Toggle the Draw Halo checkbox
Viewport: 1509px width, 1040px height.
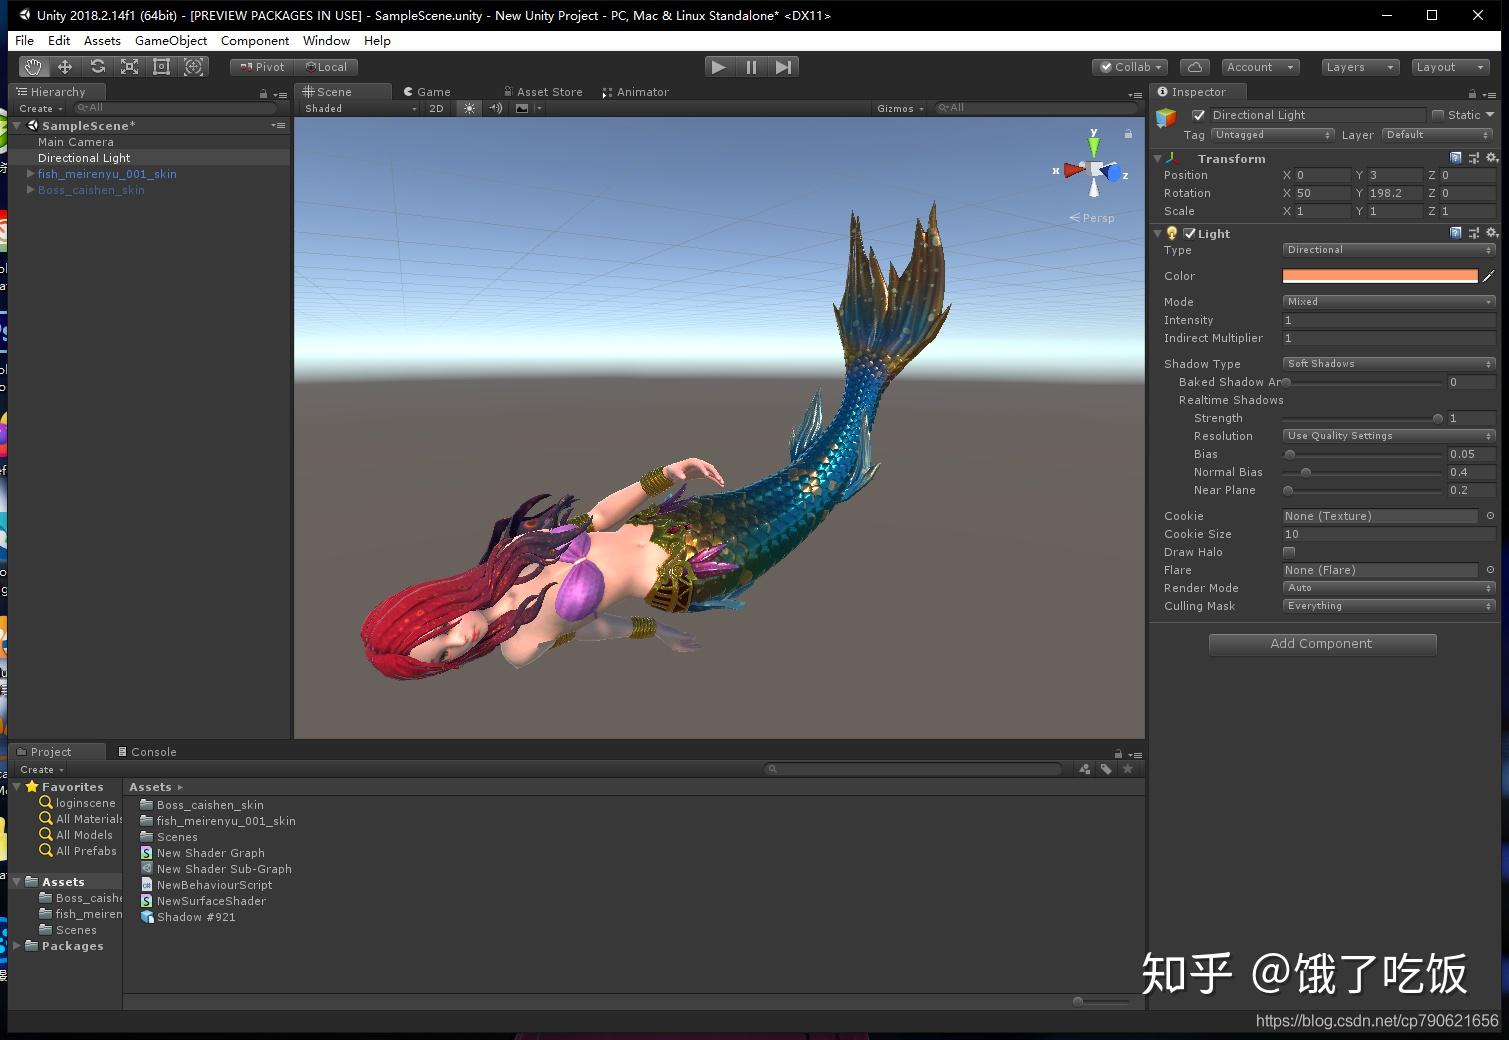click(x=1289, y=551)
